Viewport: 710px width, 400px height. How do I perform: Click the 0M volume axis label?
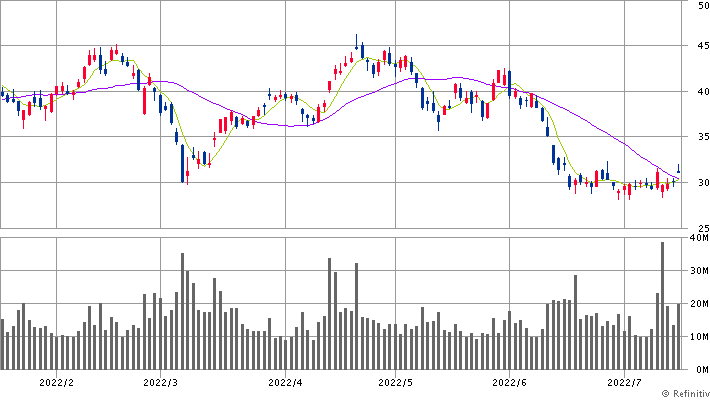pyautogui.click(x=700, y=369)
